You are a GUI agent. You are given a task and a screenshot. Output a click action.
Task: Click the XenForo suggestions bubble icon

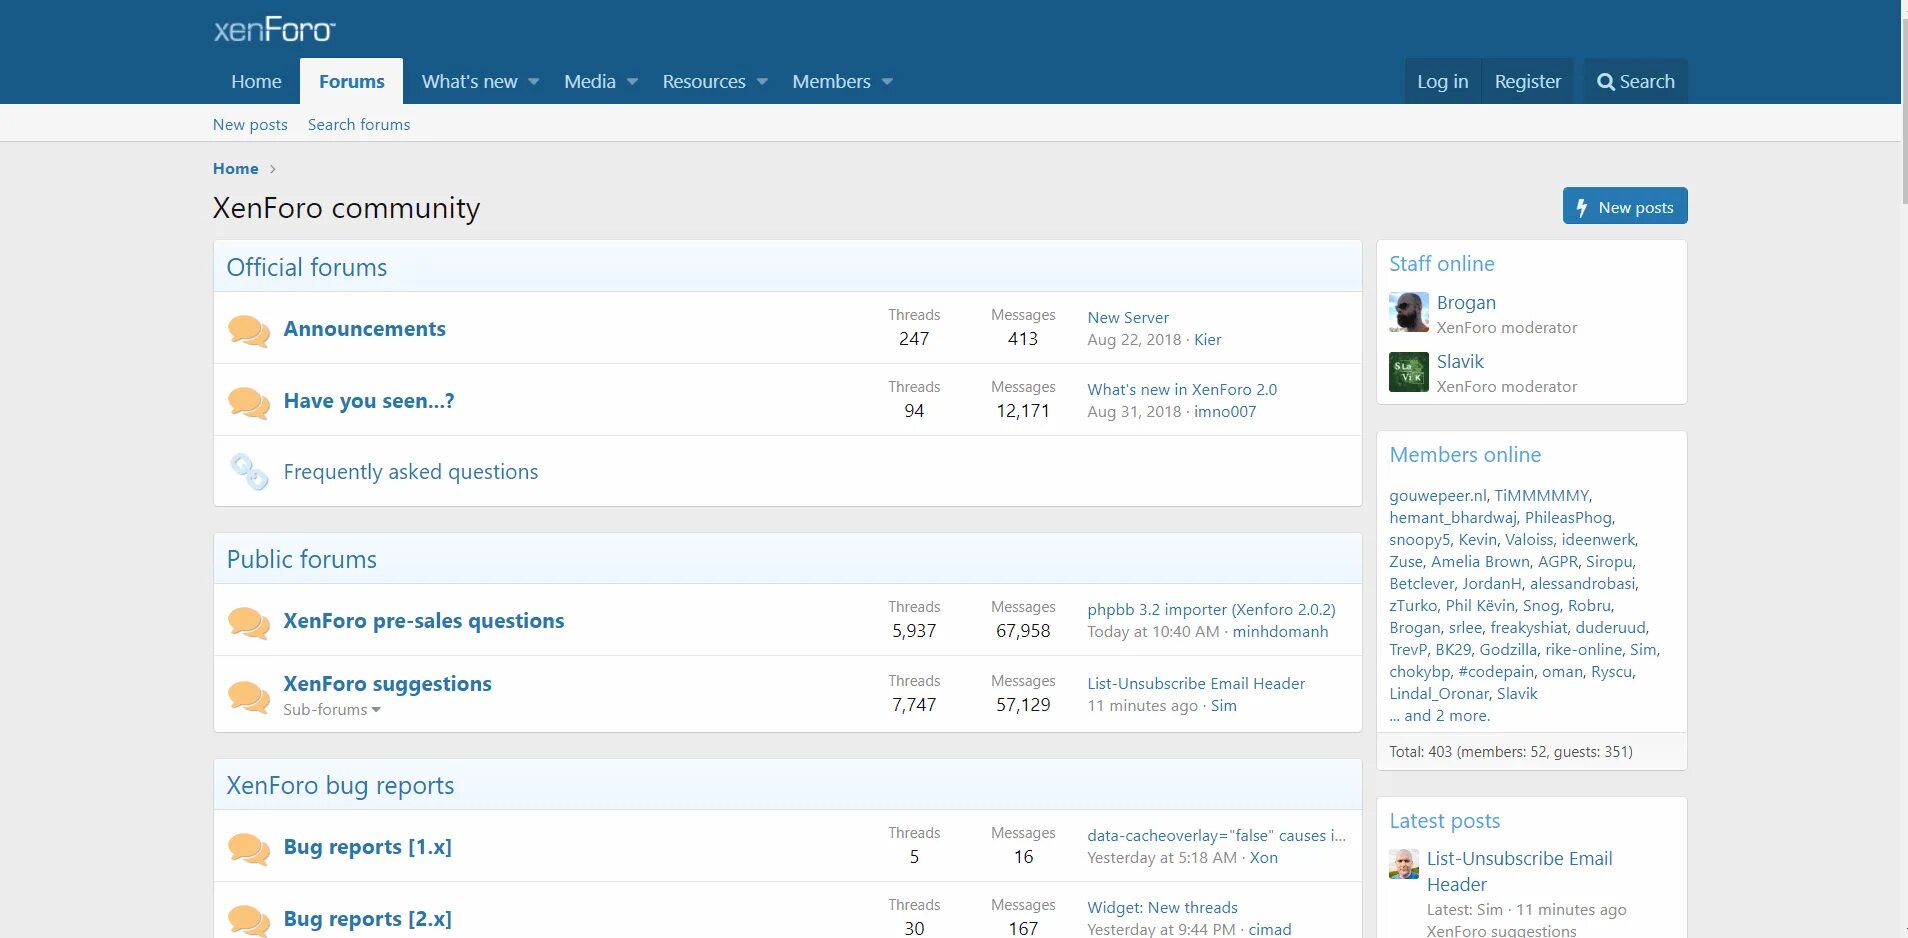click(x=249, y=696)
